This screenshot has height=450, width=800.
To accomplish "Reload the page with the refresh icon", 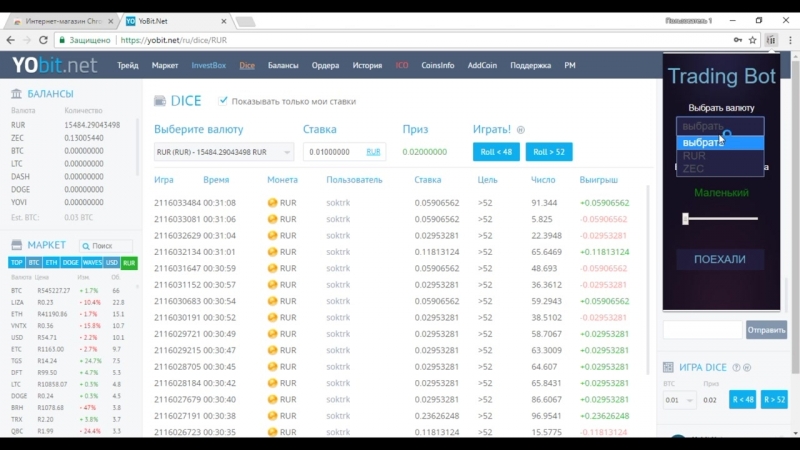I will 43,40.
